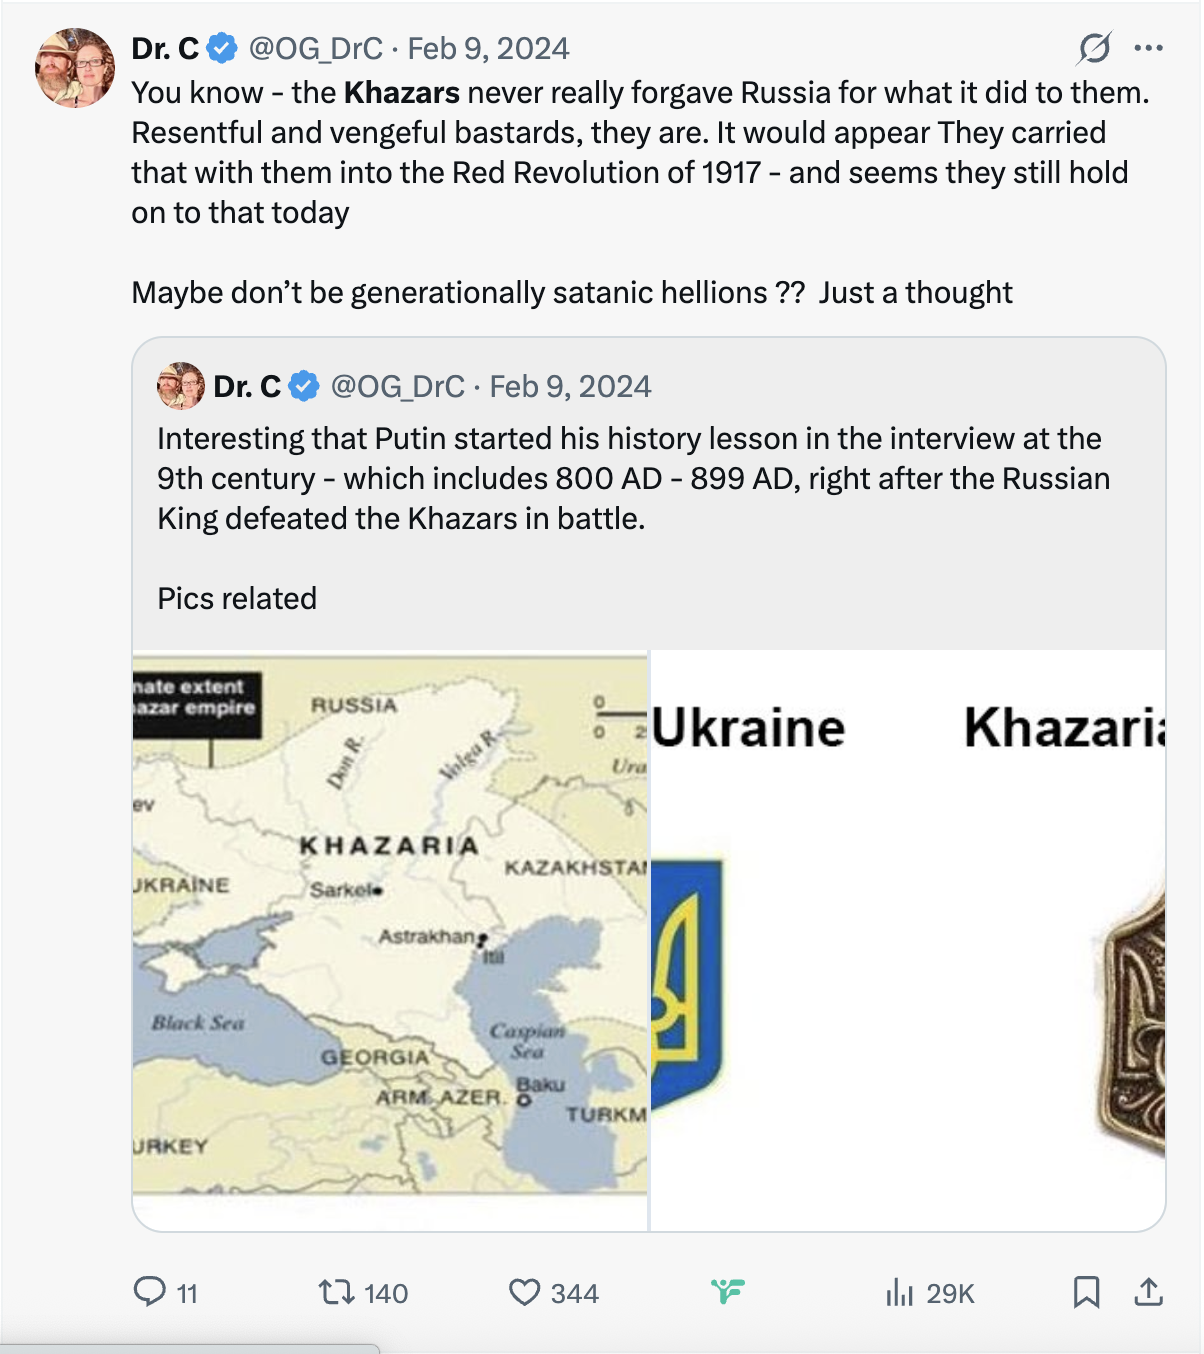Viewport: 1204px width, 1354px height.
Task: Open the quoted tweet's Feb 9, 2024 date
Action: 570,386
